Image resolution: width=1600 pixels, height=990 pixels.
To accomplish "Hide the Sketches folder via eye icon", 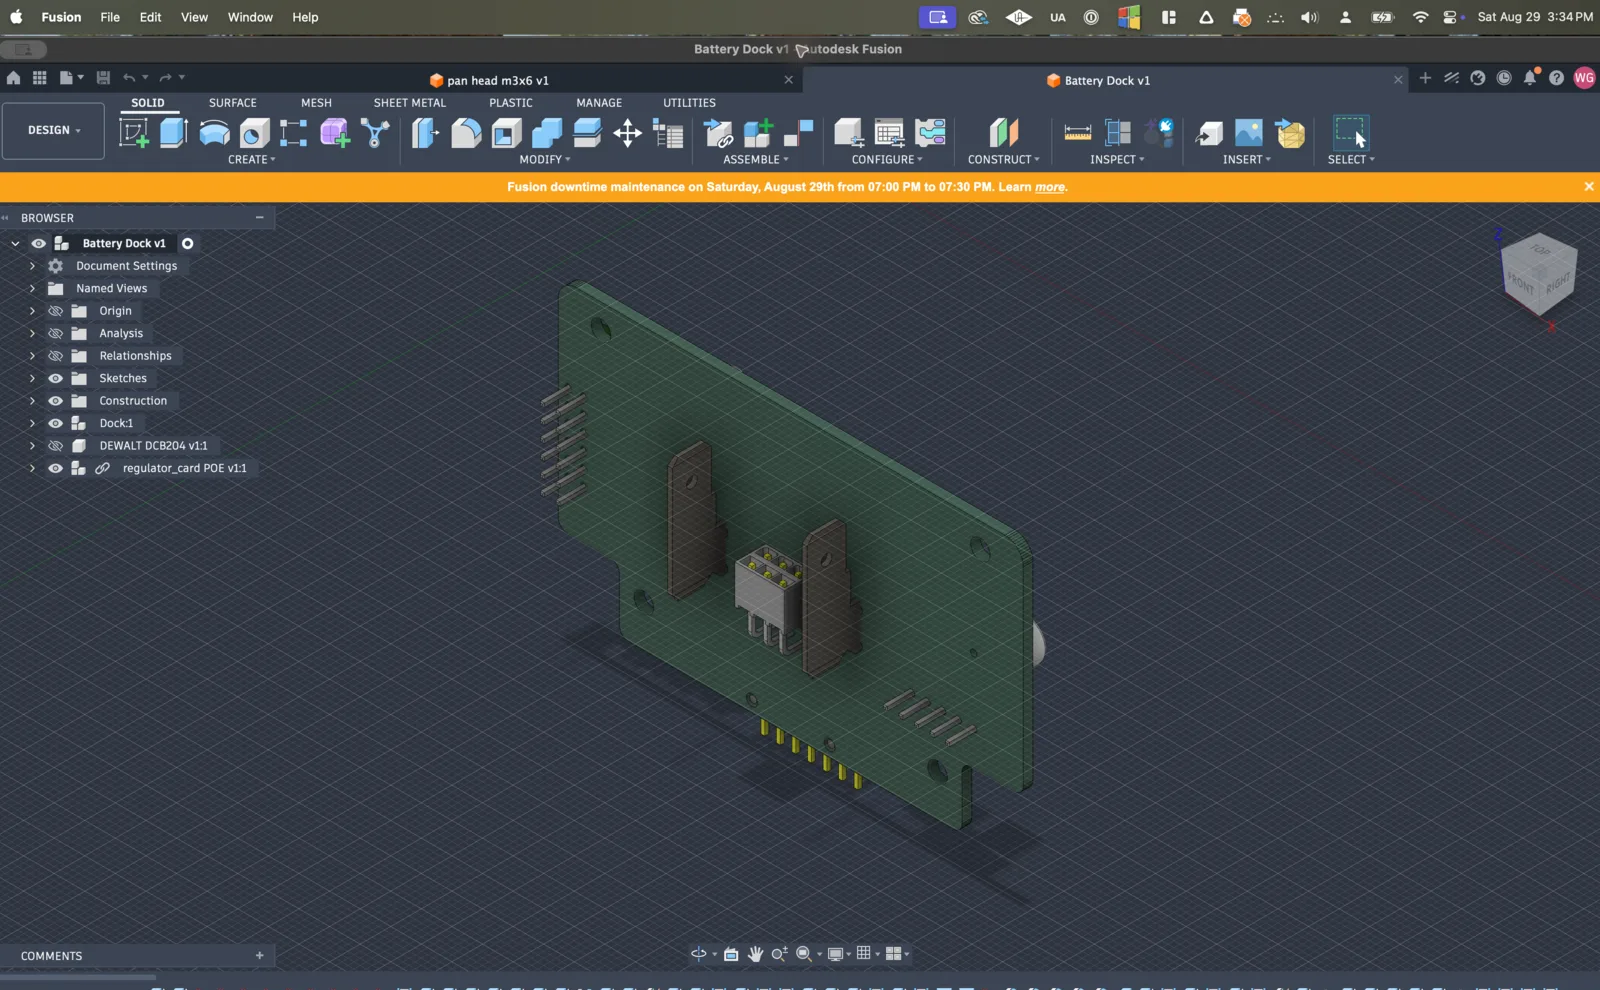I will click(55, 378).
